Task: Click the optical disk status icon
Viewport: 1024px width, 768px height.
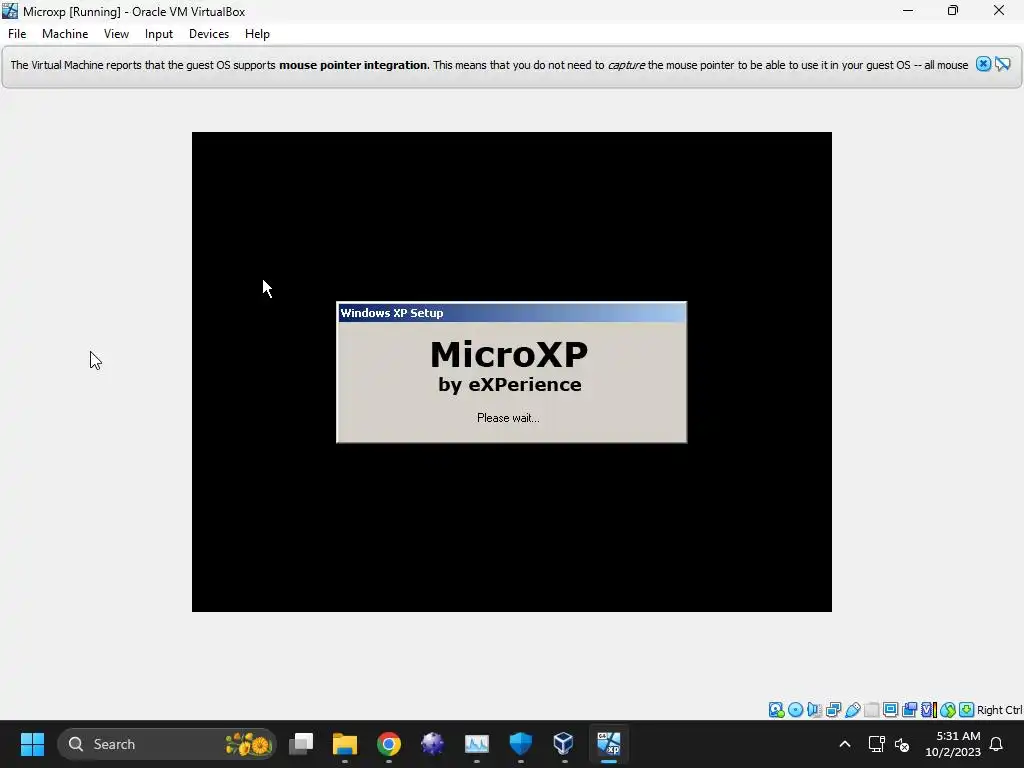Action: point(795,710)
